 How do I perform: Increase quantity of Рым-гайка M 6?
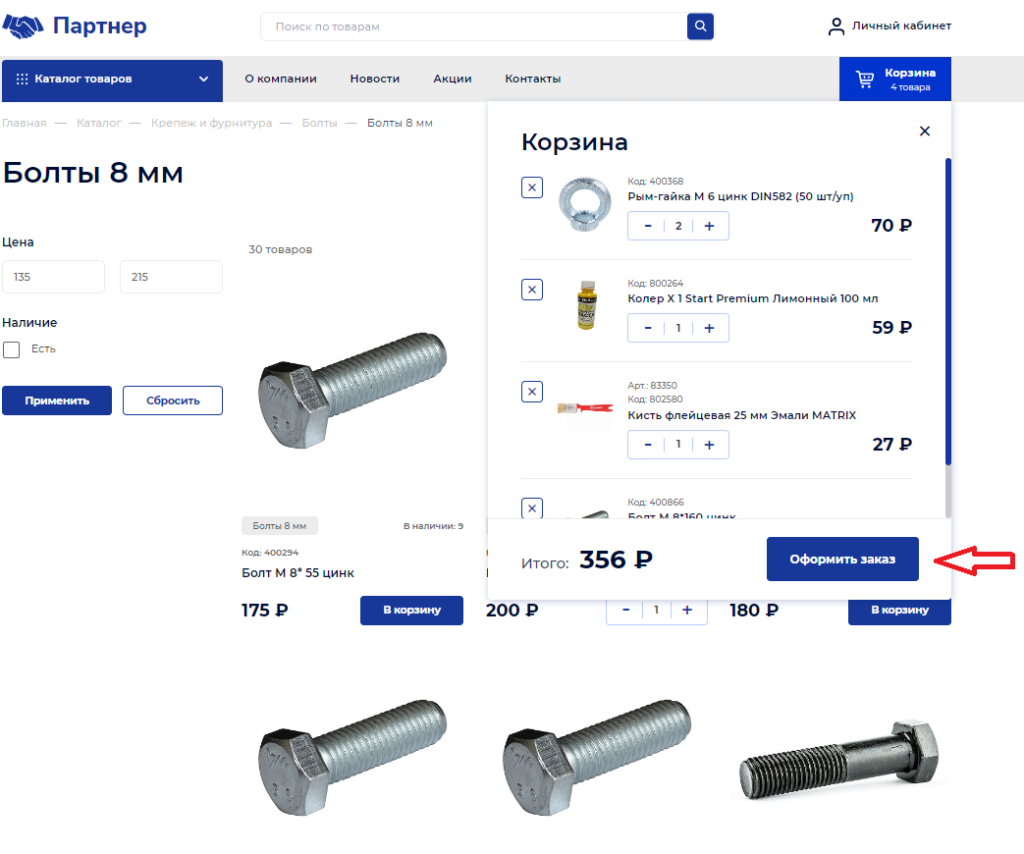pyautogui.click(x=709, y=226)
